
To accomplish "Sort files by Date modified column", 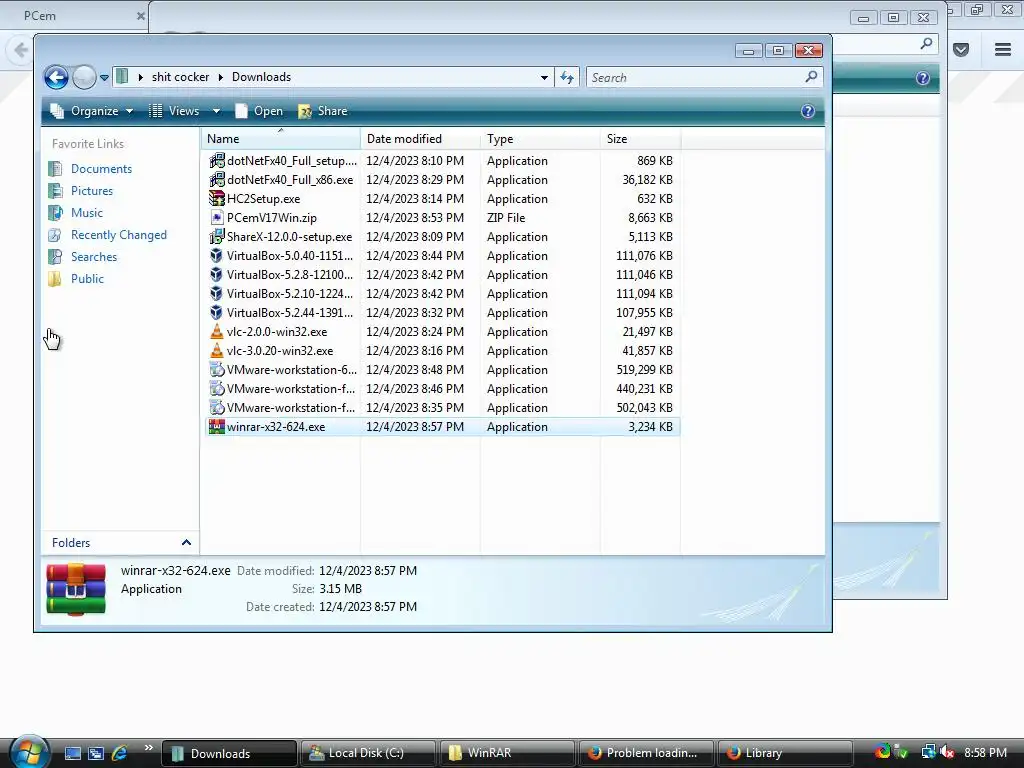I will (x=421, y=138).
